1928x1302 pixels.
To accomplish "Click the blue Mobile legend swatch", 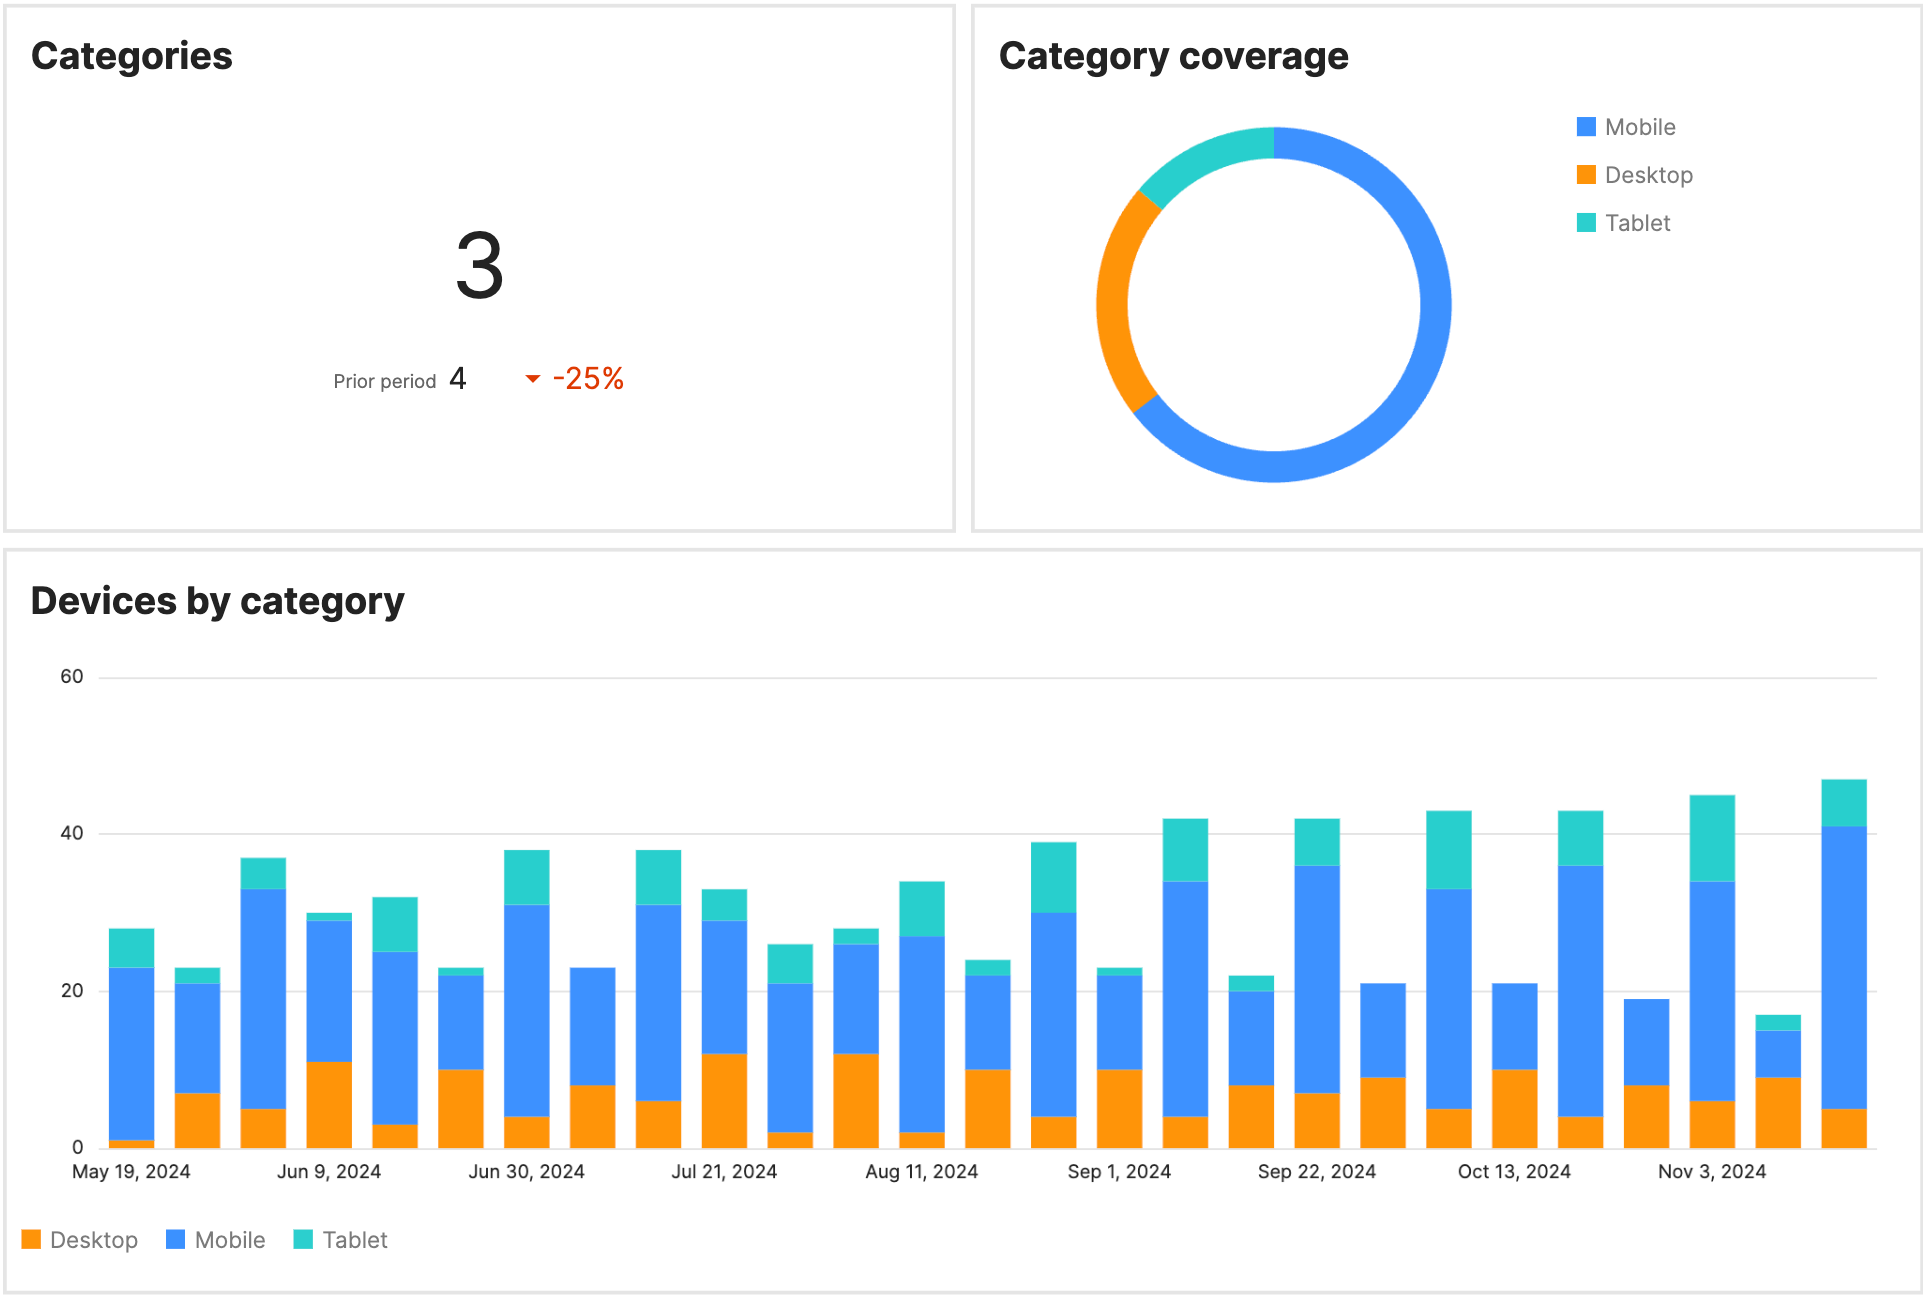I will click(x=1586, y=126).
